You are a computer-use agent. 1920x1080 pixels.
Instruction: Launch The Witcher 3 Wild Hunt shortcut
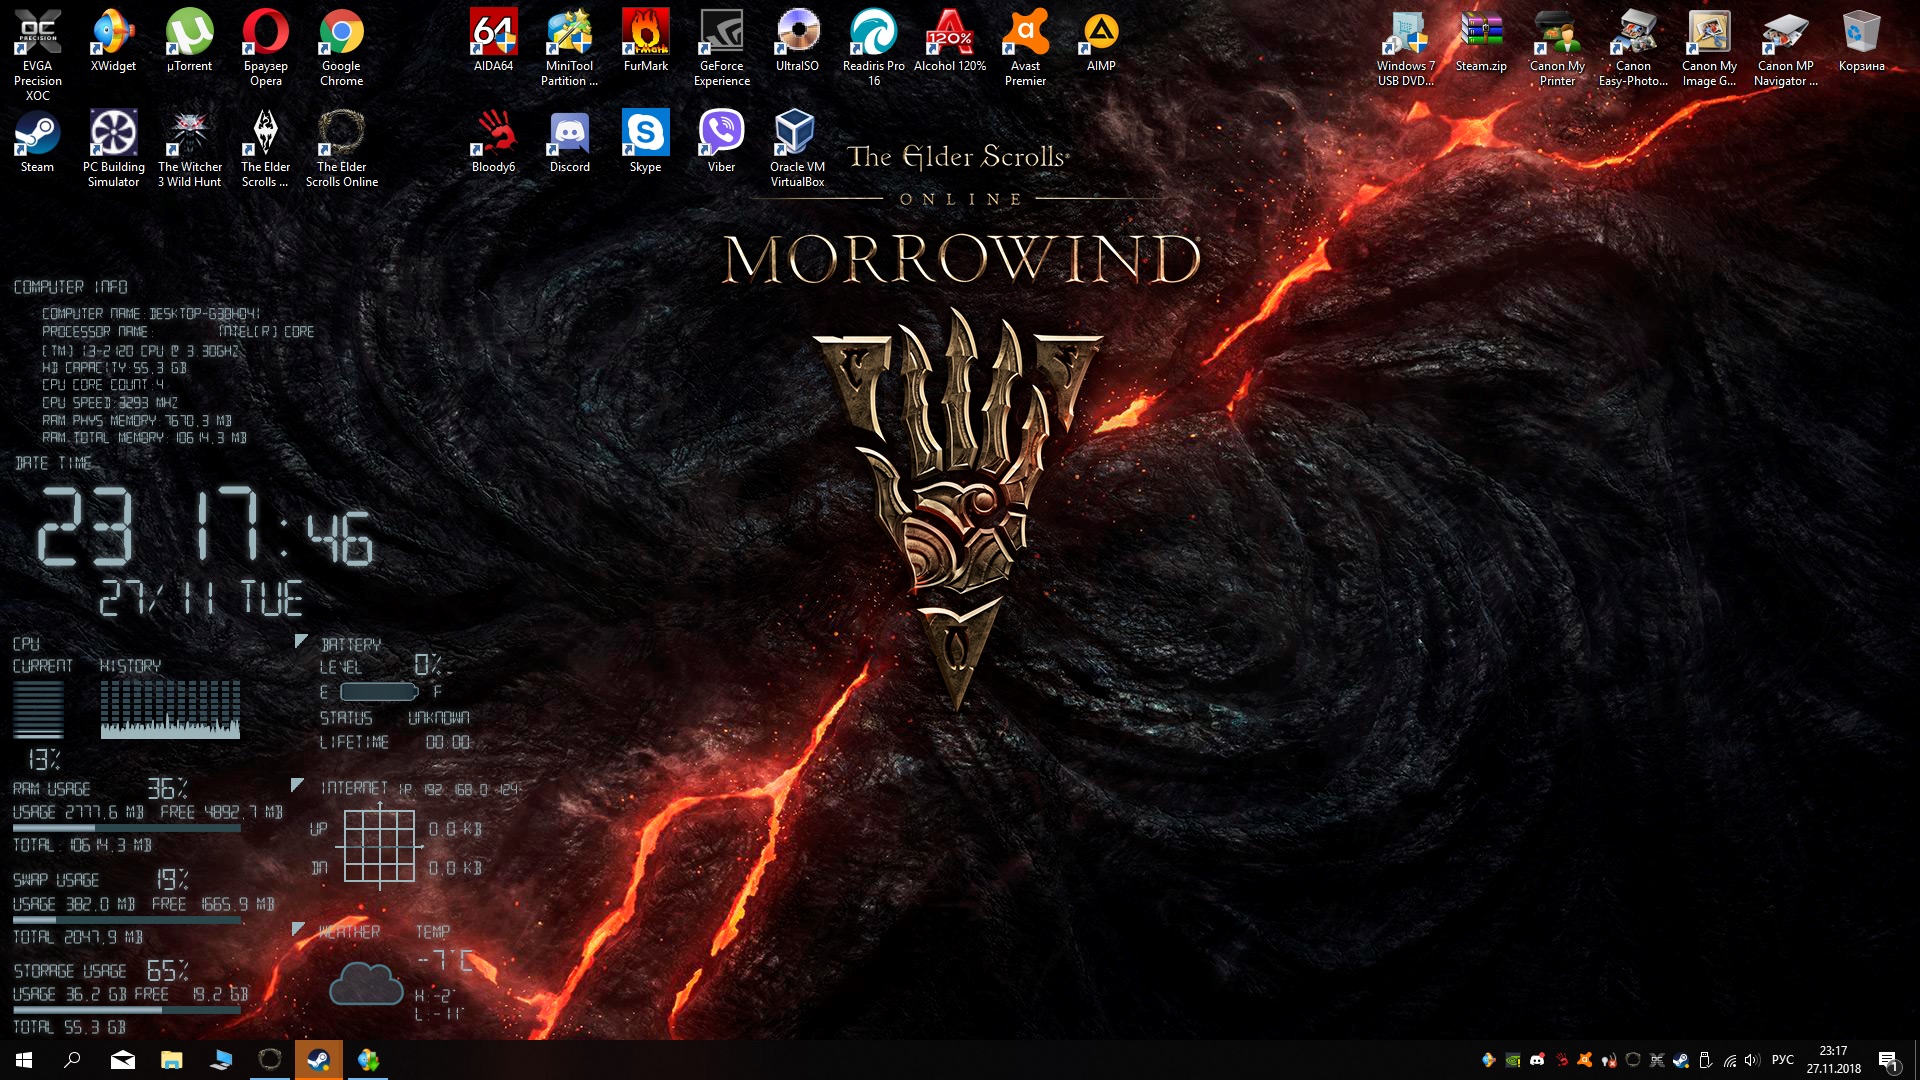(189, 133)
